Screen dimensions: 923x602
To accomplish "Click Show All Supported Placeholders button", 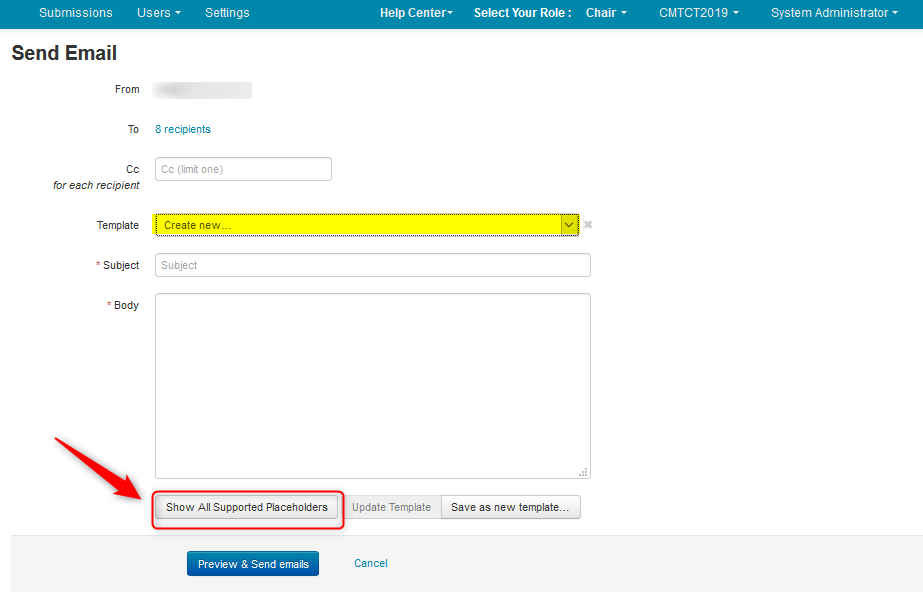I will point(247,507).
